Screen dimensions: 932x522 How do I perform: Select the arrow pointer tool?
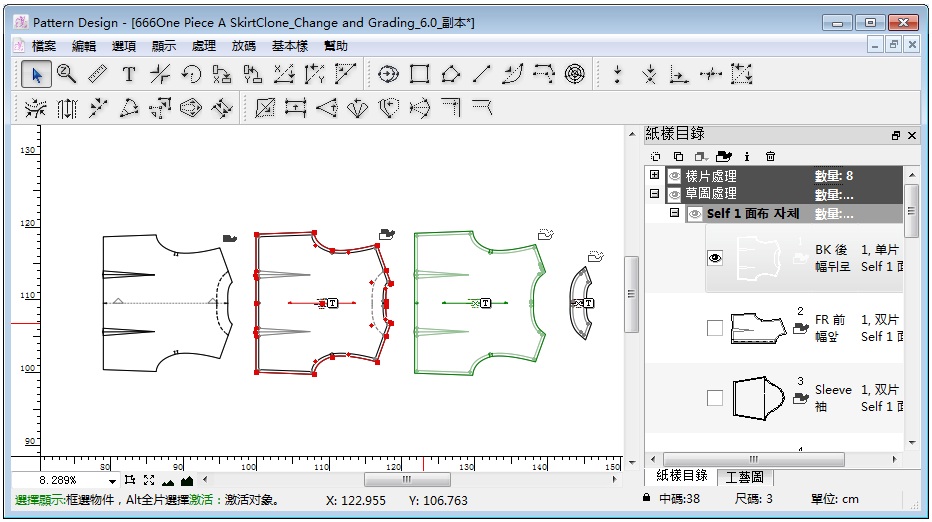tap(37, 74)
